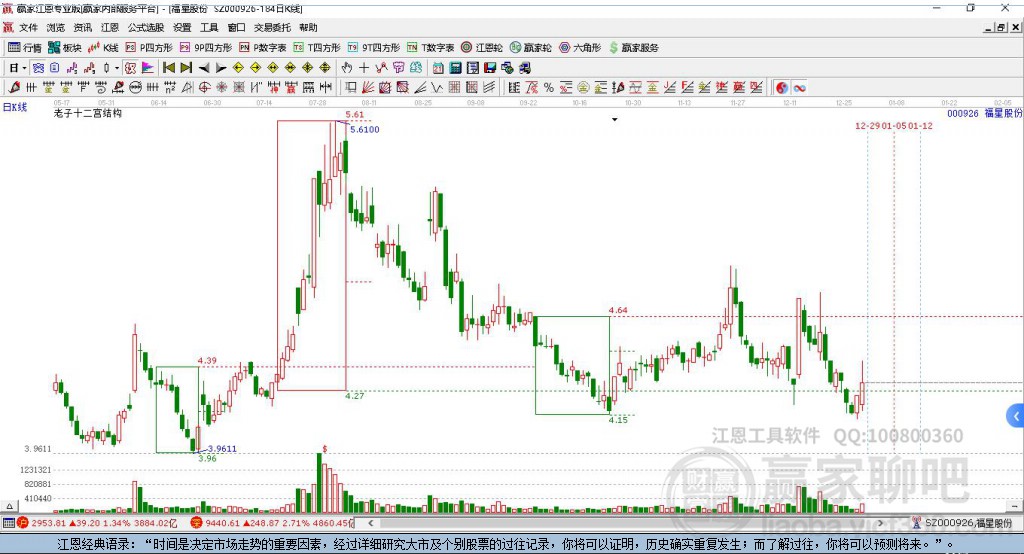Screen dimensions: 1024x554
Task: Open the 交易委托 menu
Action: click(x=272, y=27)
